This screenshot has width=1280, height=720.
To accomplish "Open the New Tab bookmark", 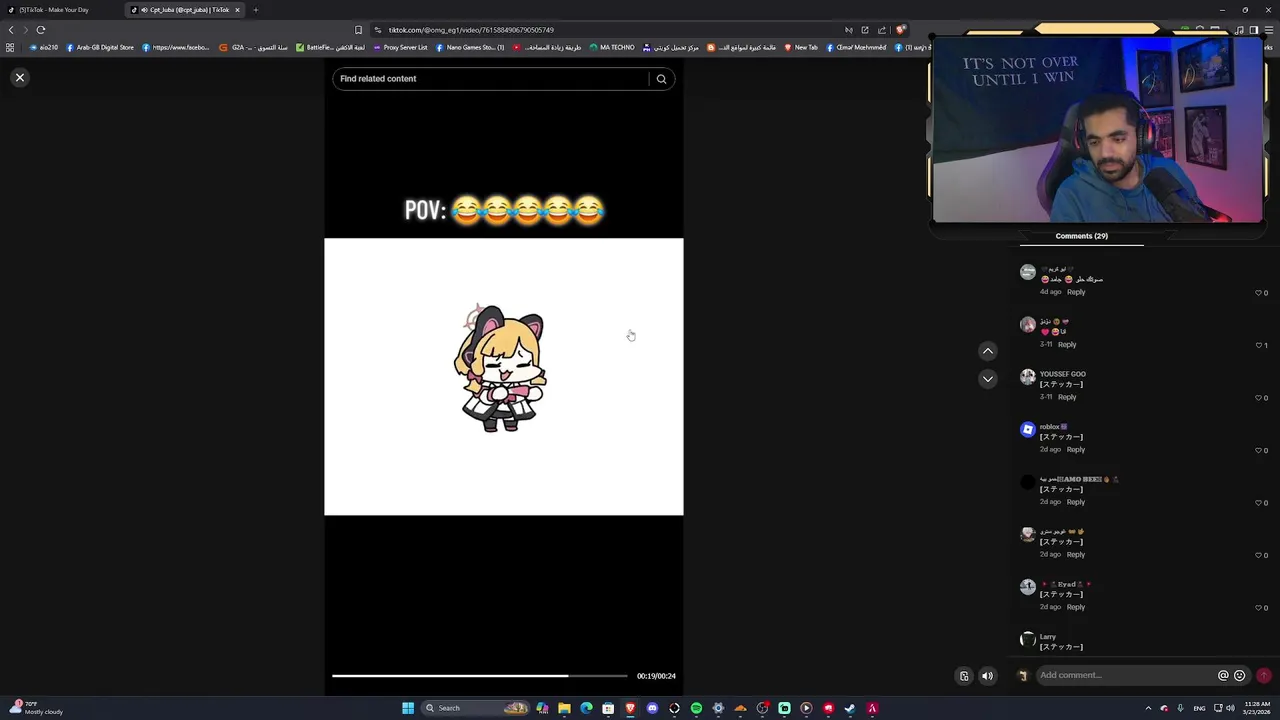I will [801, 47].
